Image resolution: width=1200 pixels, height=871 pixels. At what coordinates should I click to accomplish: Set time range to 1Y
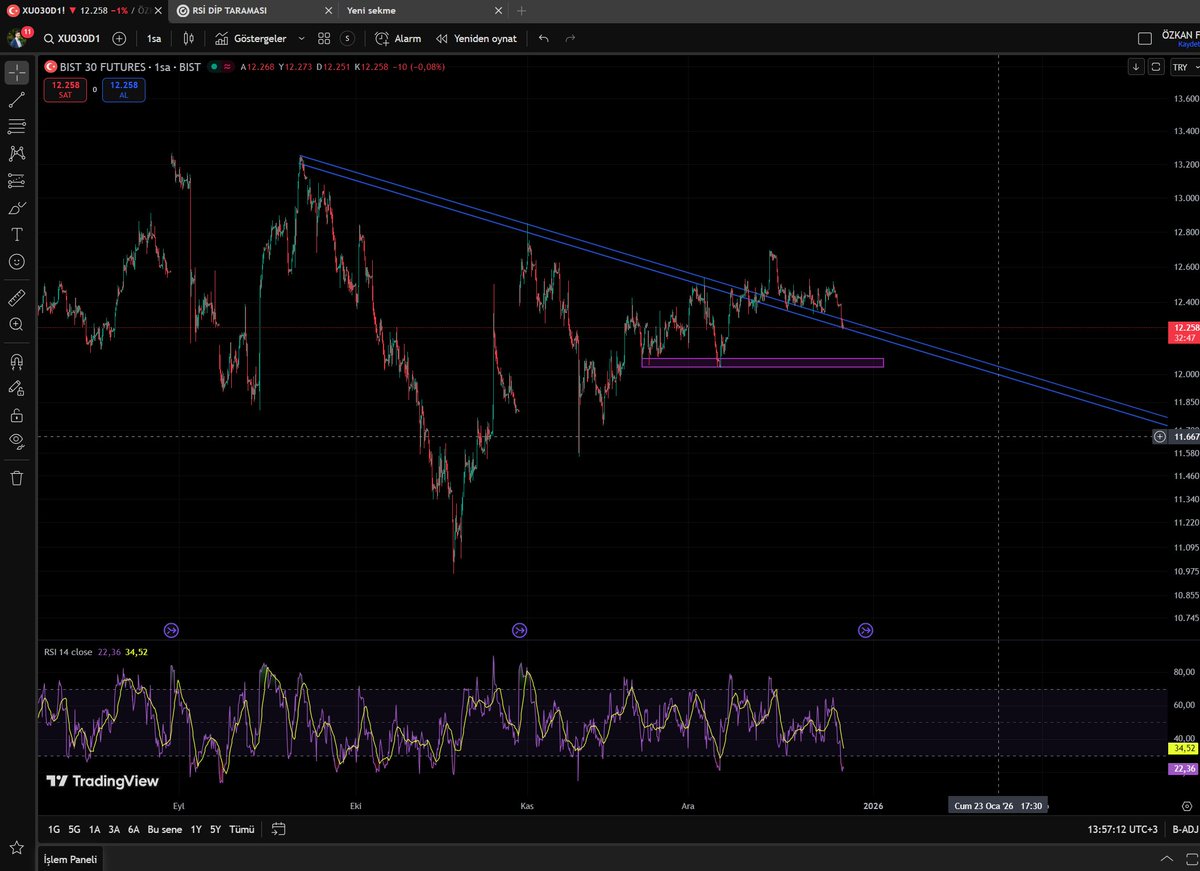196,829
